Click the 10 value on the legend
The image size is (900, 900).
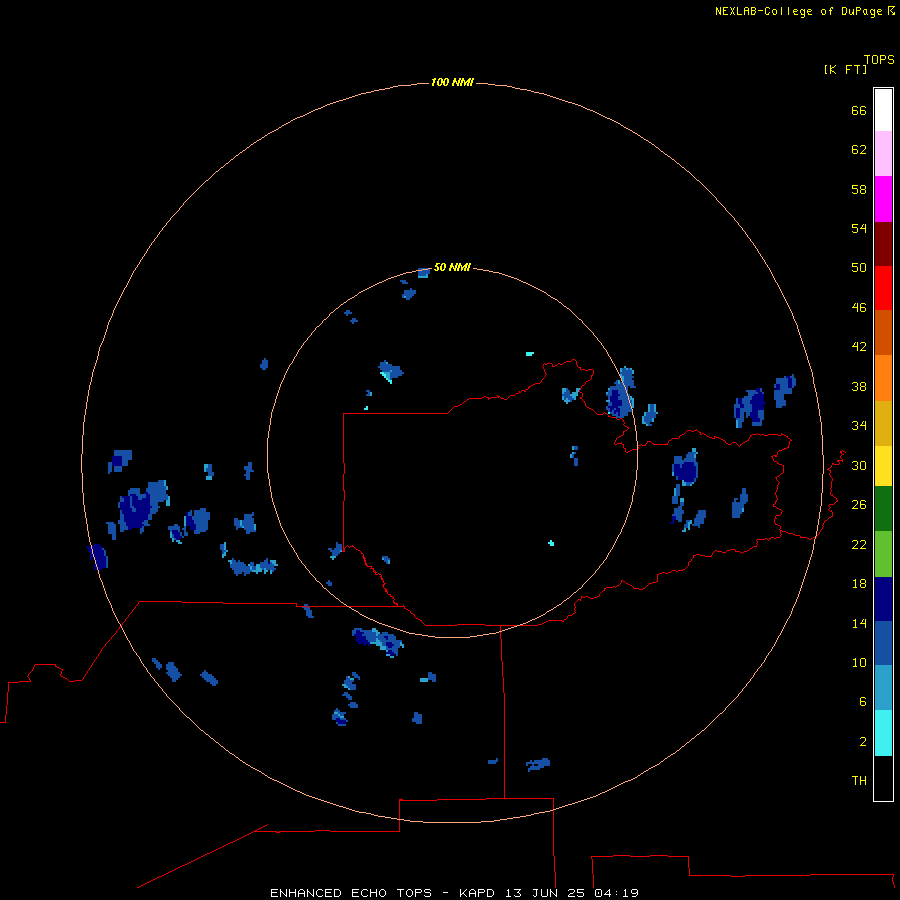pos(859,663)
